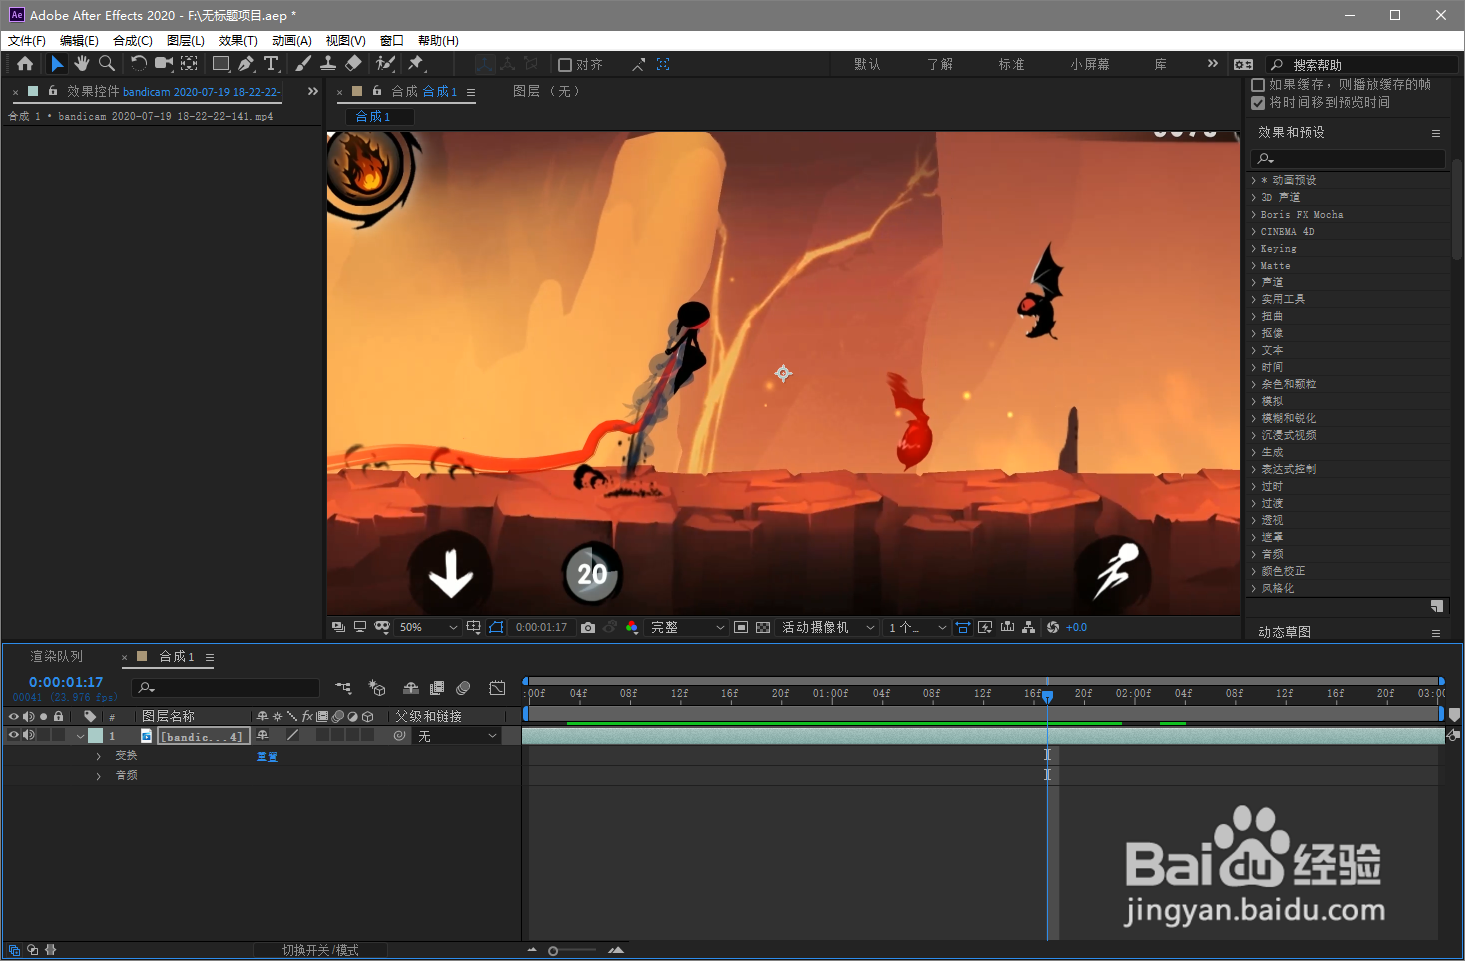Select the Clone Stamp tool
This screenshot has height=961, width=1465.
pos(328,63)
